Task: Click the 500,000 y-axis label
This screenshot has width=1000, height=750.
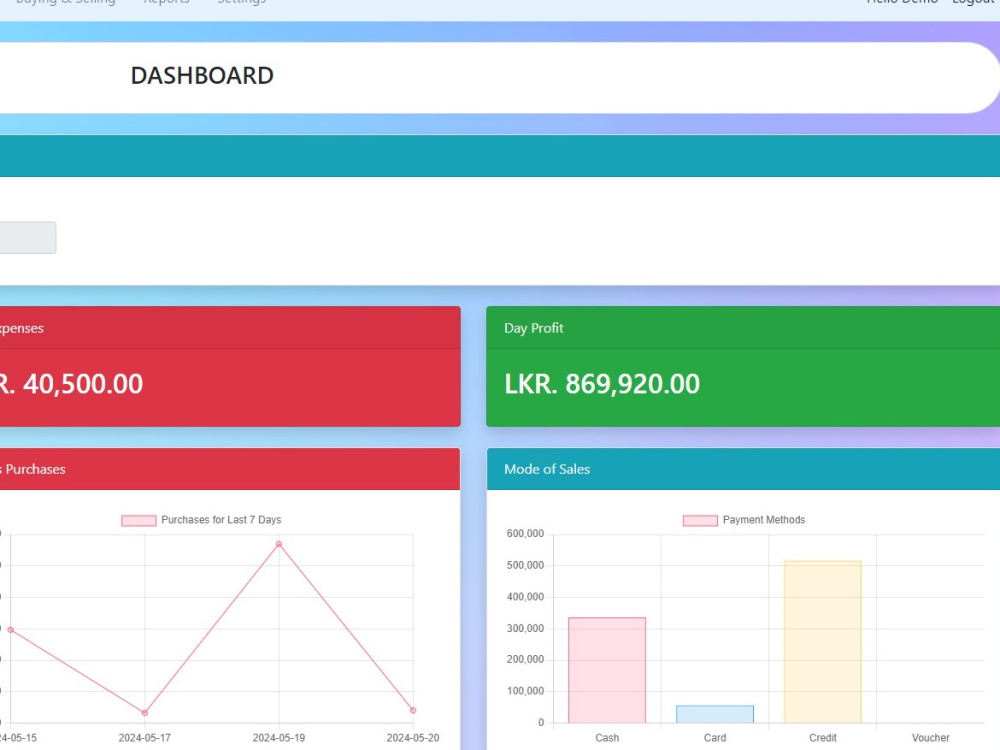Action: pyautogui.click(x=526, y=565)
